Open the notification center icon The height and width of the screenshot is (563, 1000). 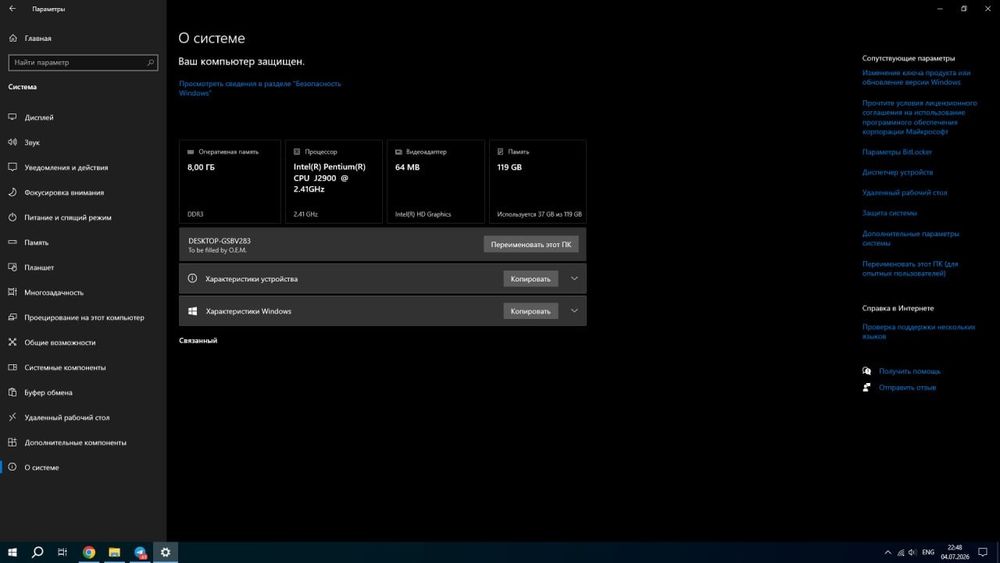click(x=983, y=552)
